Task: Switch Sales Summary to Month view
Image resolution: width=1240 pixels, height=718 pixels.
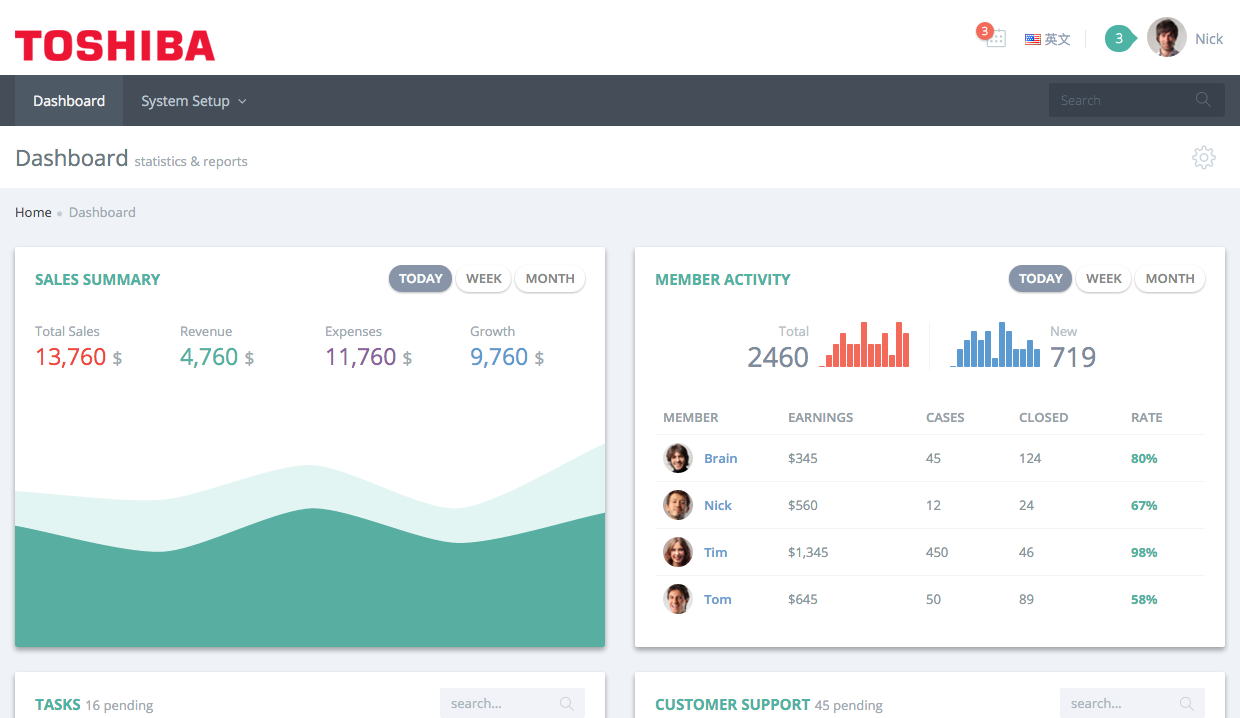Action: 550,279
